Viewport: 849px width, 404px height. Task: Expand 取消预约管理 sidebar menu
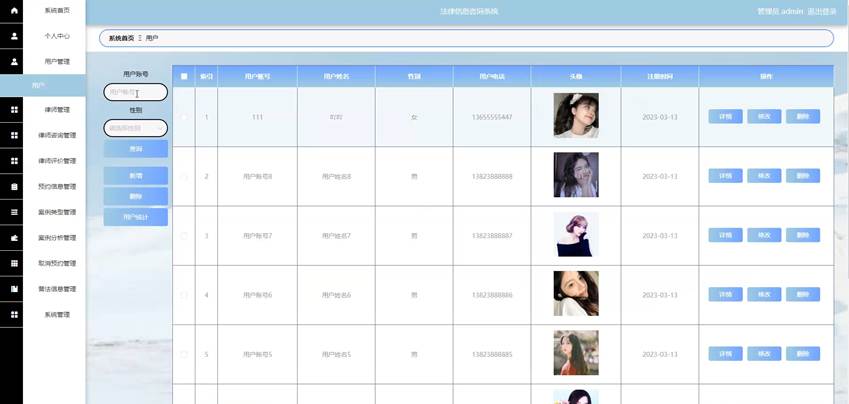coord(57,263)
